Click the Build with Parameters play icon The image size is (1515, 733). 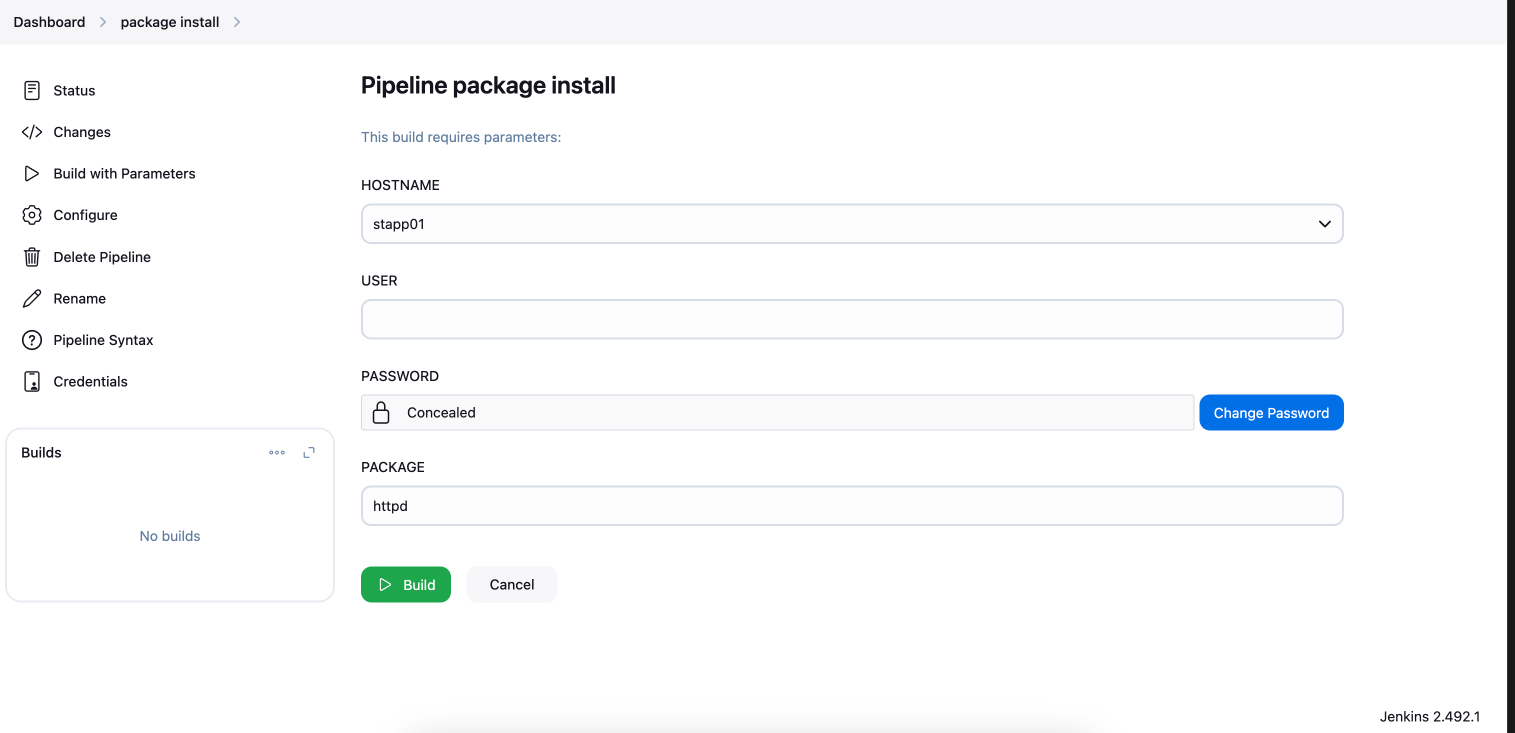click(32, 173)
